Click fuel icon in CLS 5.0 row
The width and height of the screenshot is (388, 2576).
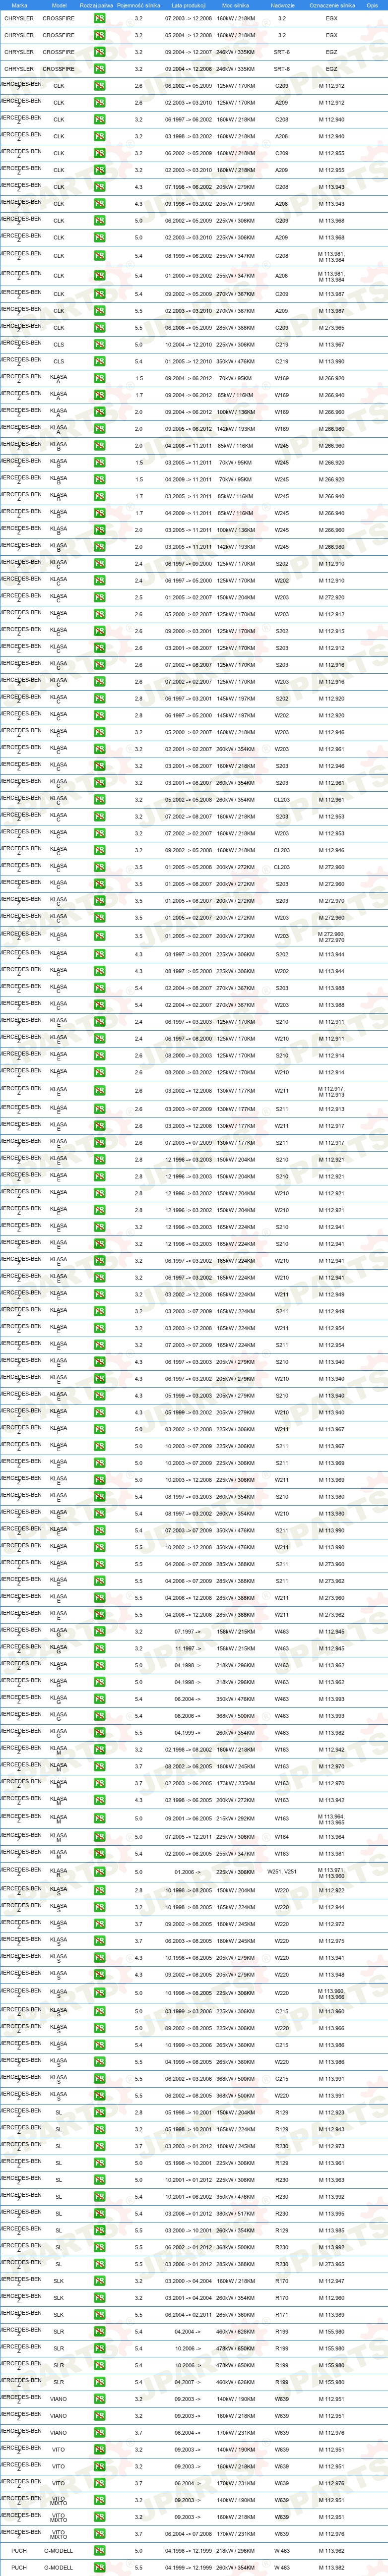click(99, 344)
